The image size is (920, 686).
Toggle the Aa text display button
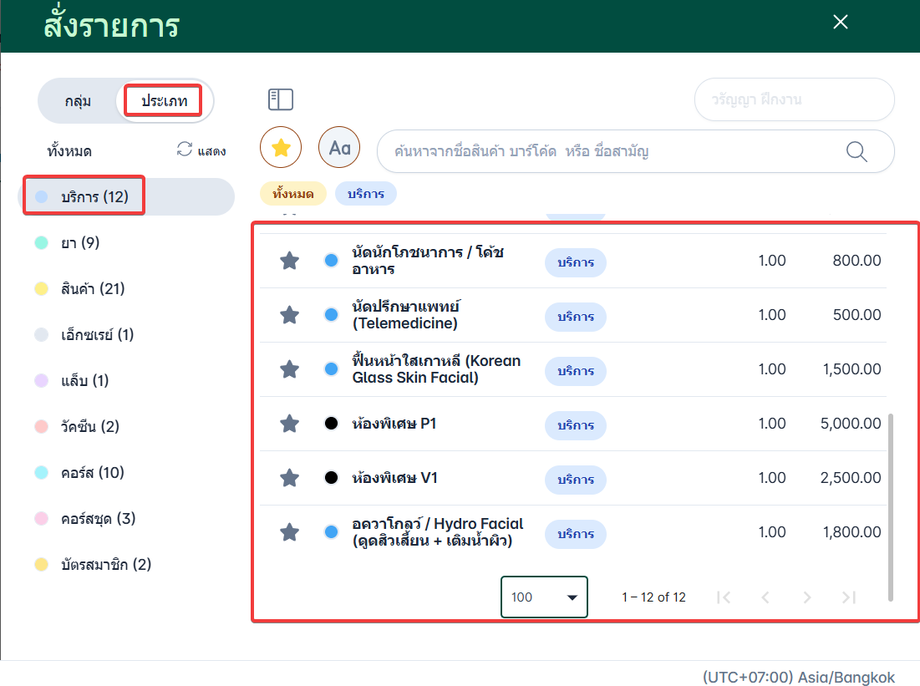(x=339, y=147)
